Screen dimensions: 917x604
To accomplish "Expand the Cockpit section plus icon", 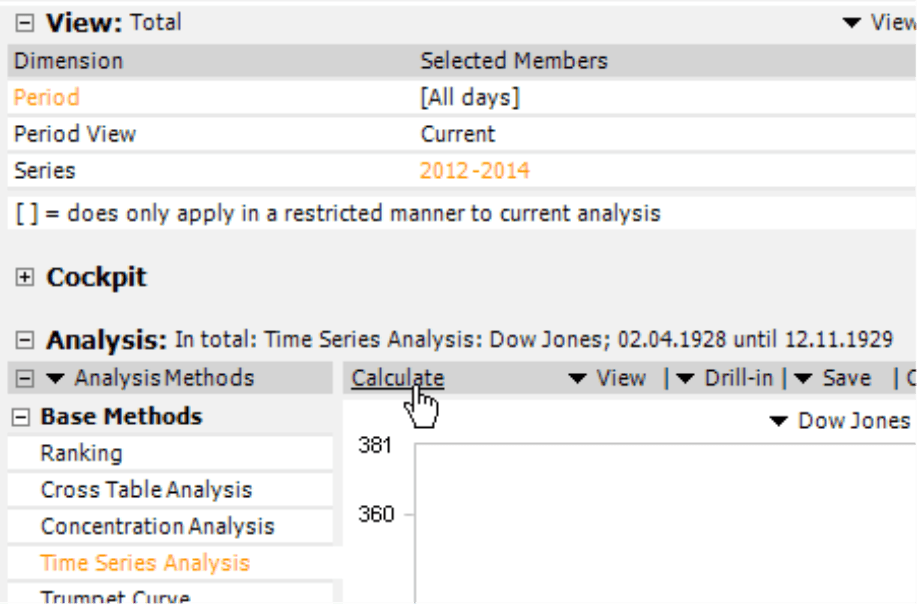I will click(25, 277).
